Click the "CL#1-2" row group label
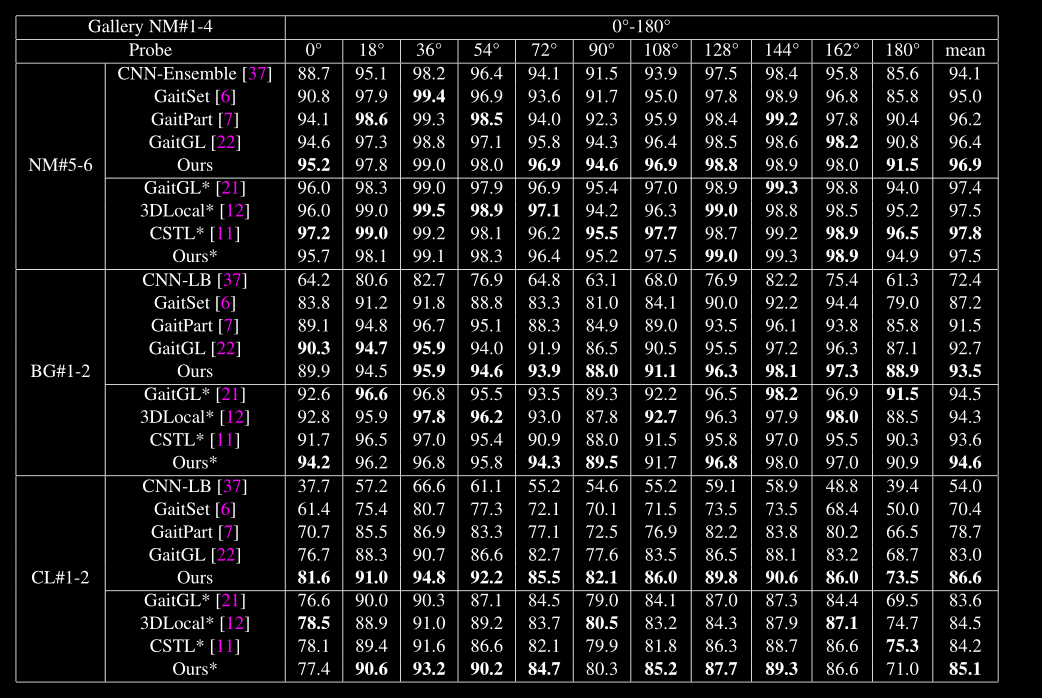This screenshot has width=1042, height=698. (x=61, y=577)
